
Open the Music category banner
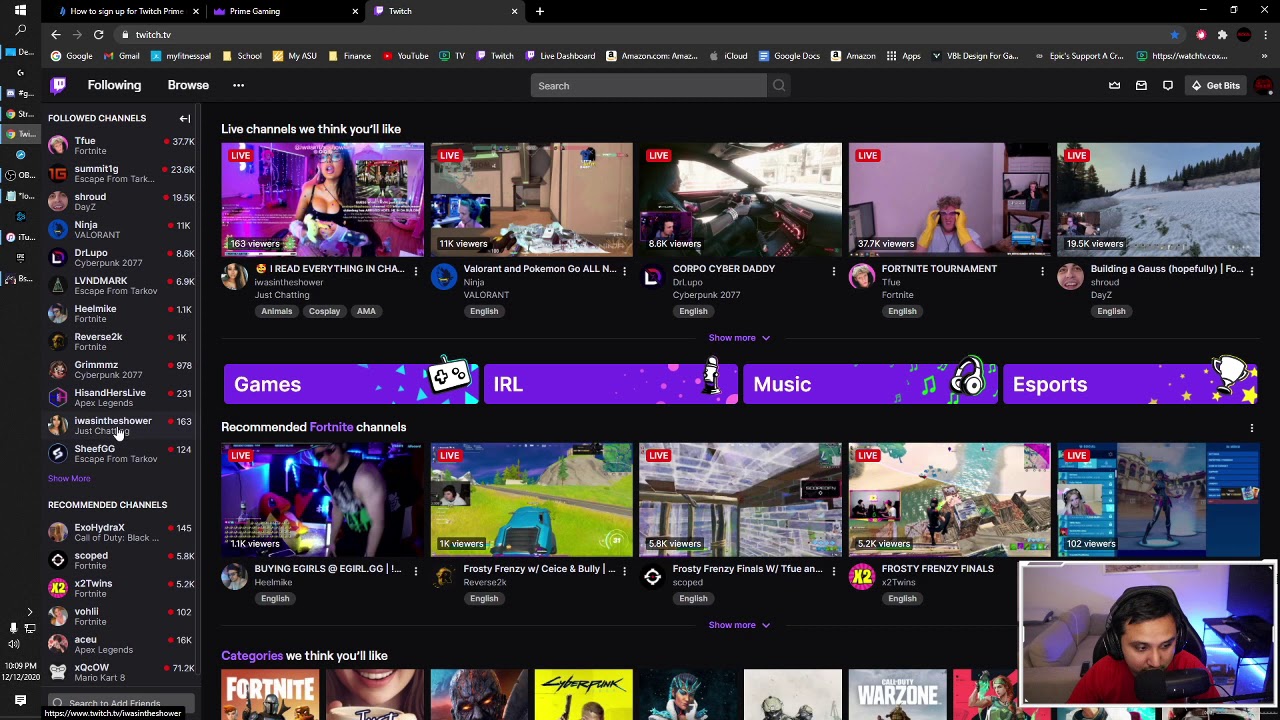click(x=870, y=384)
